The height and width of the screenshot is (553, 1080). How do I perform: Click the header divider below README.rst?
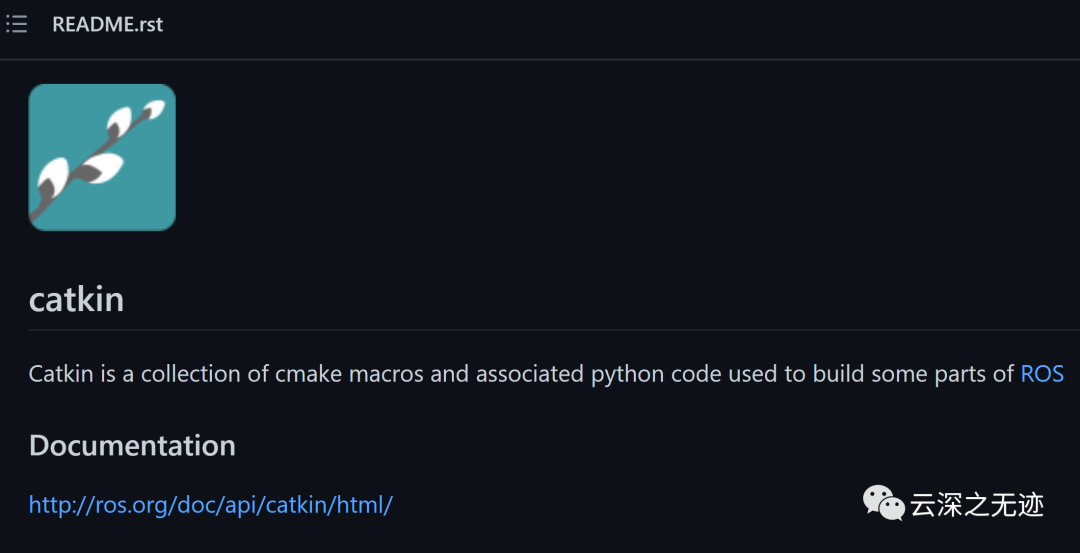click(540, 60)
